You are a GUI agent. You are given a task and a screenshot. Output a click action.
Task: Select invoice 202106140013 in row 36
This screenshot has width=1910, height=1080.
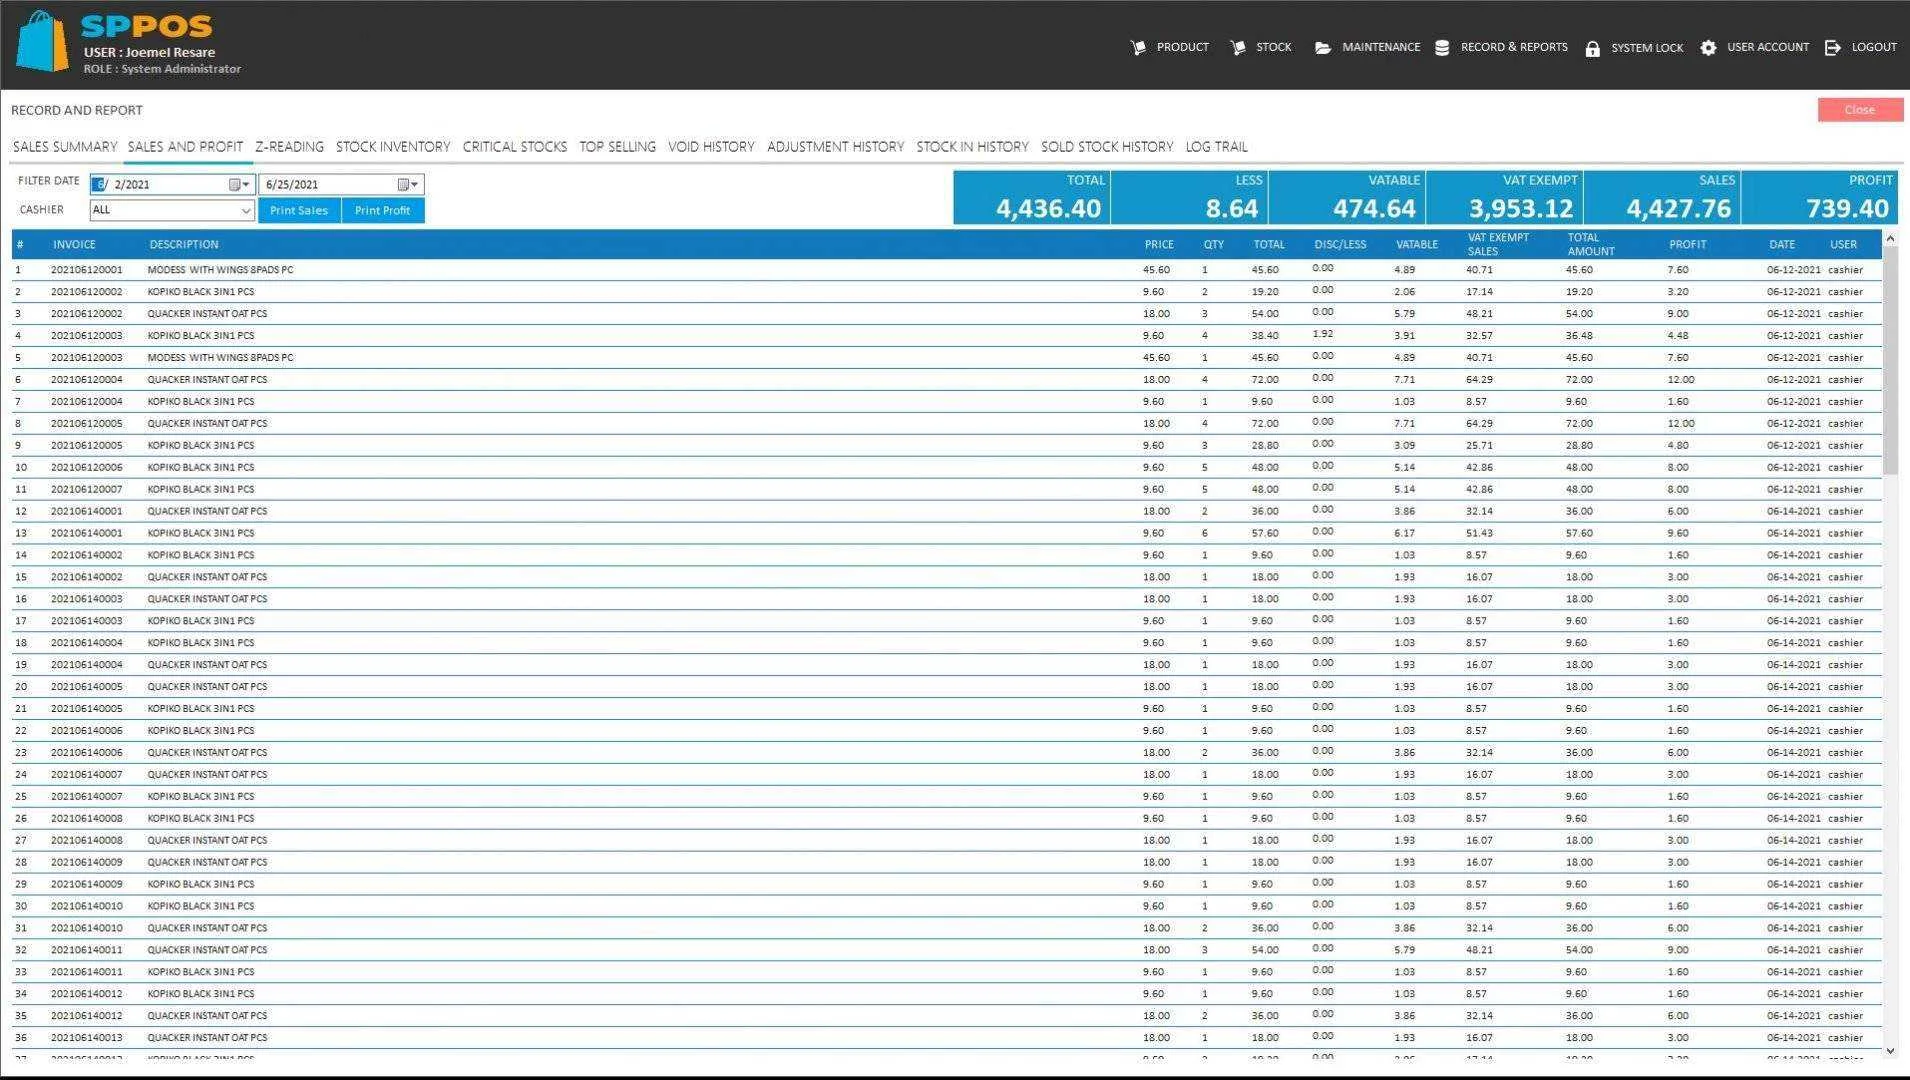pyautogui.click(x=86, y=1038)
